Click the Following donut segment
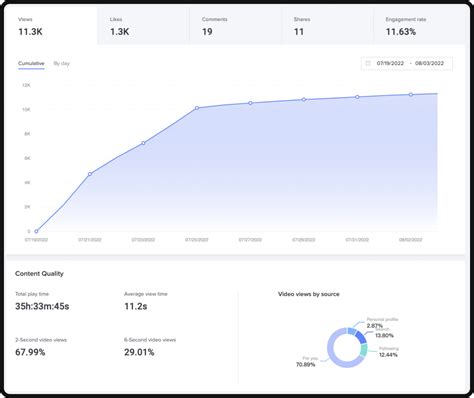 364,350
